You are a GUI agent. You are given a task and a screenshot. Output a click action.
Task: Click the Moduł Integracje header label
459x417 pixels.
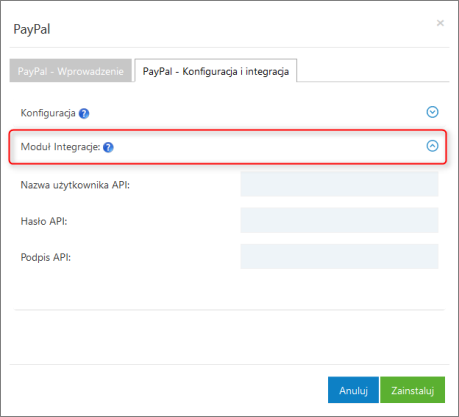(x=60, y=147)
